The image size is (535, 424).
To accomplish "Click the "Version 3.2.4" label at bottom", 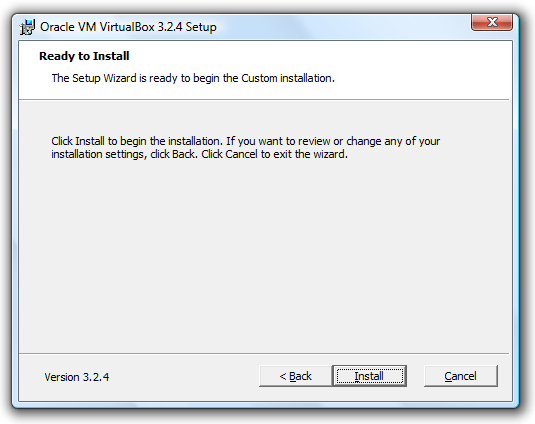I will pyautogui.click(x=77, y=377).
